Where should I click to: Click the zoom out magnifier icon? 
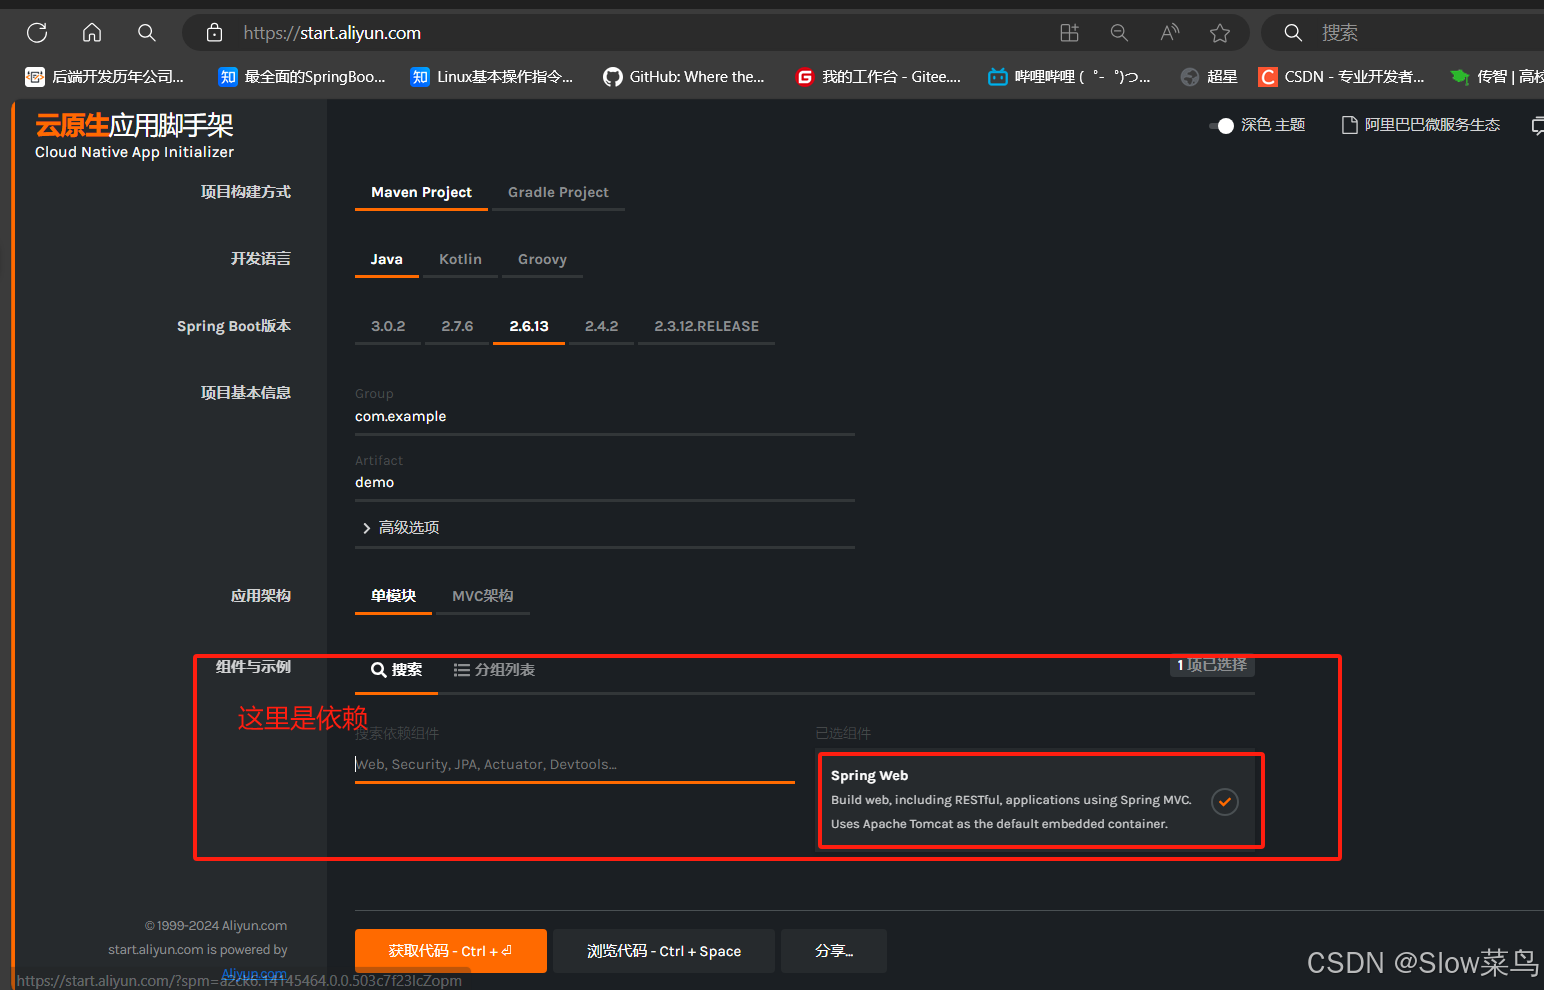(x=1119, y=33)
